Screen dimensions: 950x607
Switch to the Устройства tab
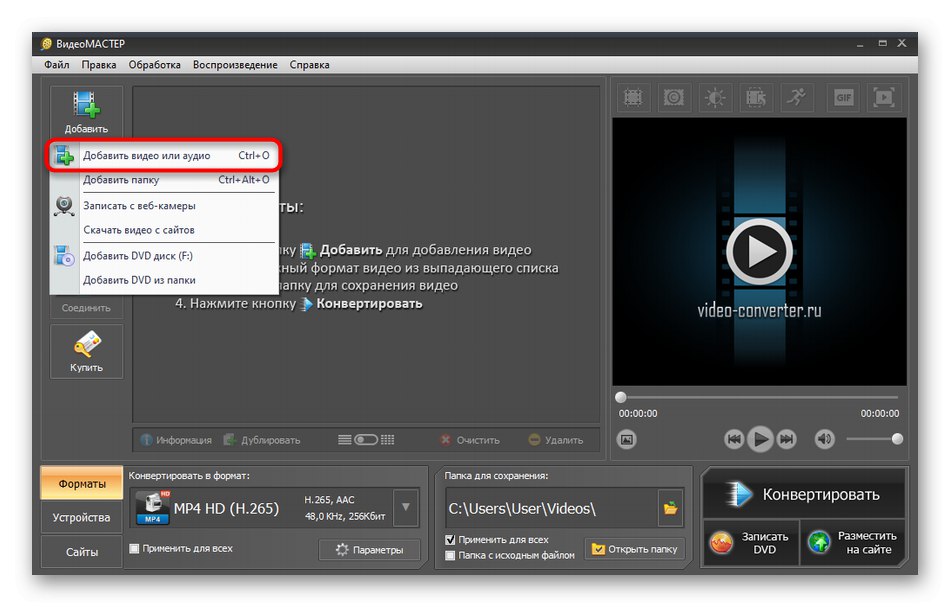[x=82, y=518]
